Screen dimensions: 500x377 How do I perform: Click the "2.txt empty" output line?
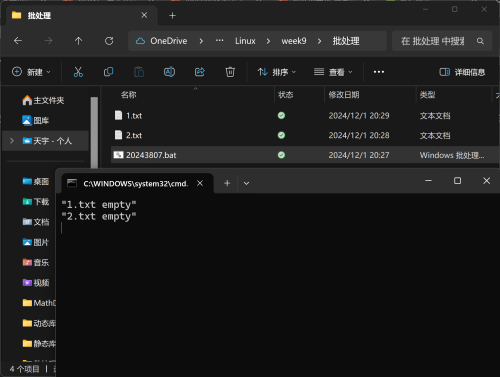[x=99, y=216]
